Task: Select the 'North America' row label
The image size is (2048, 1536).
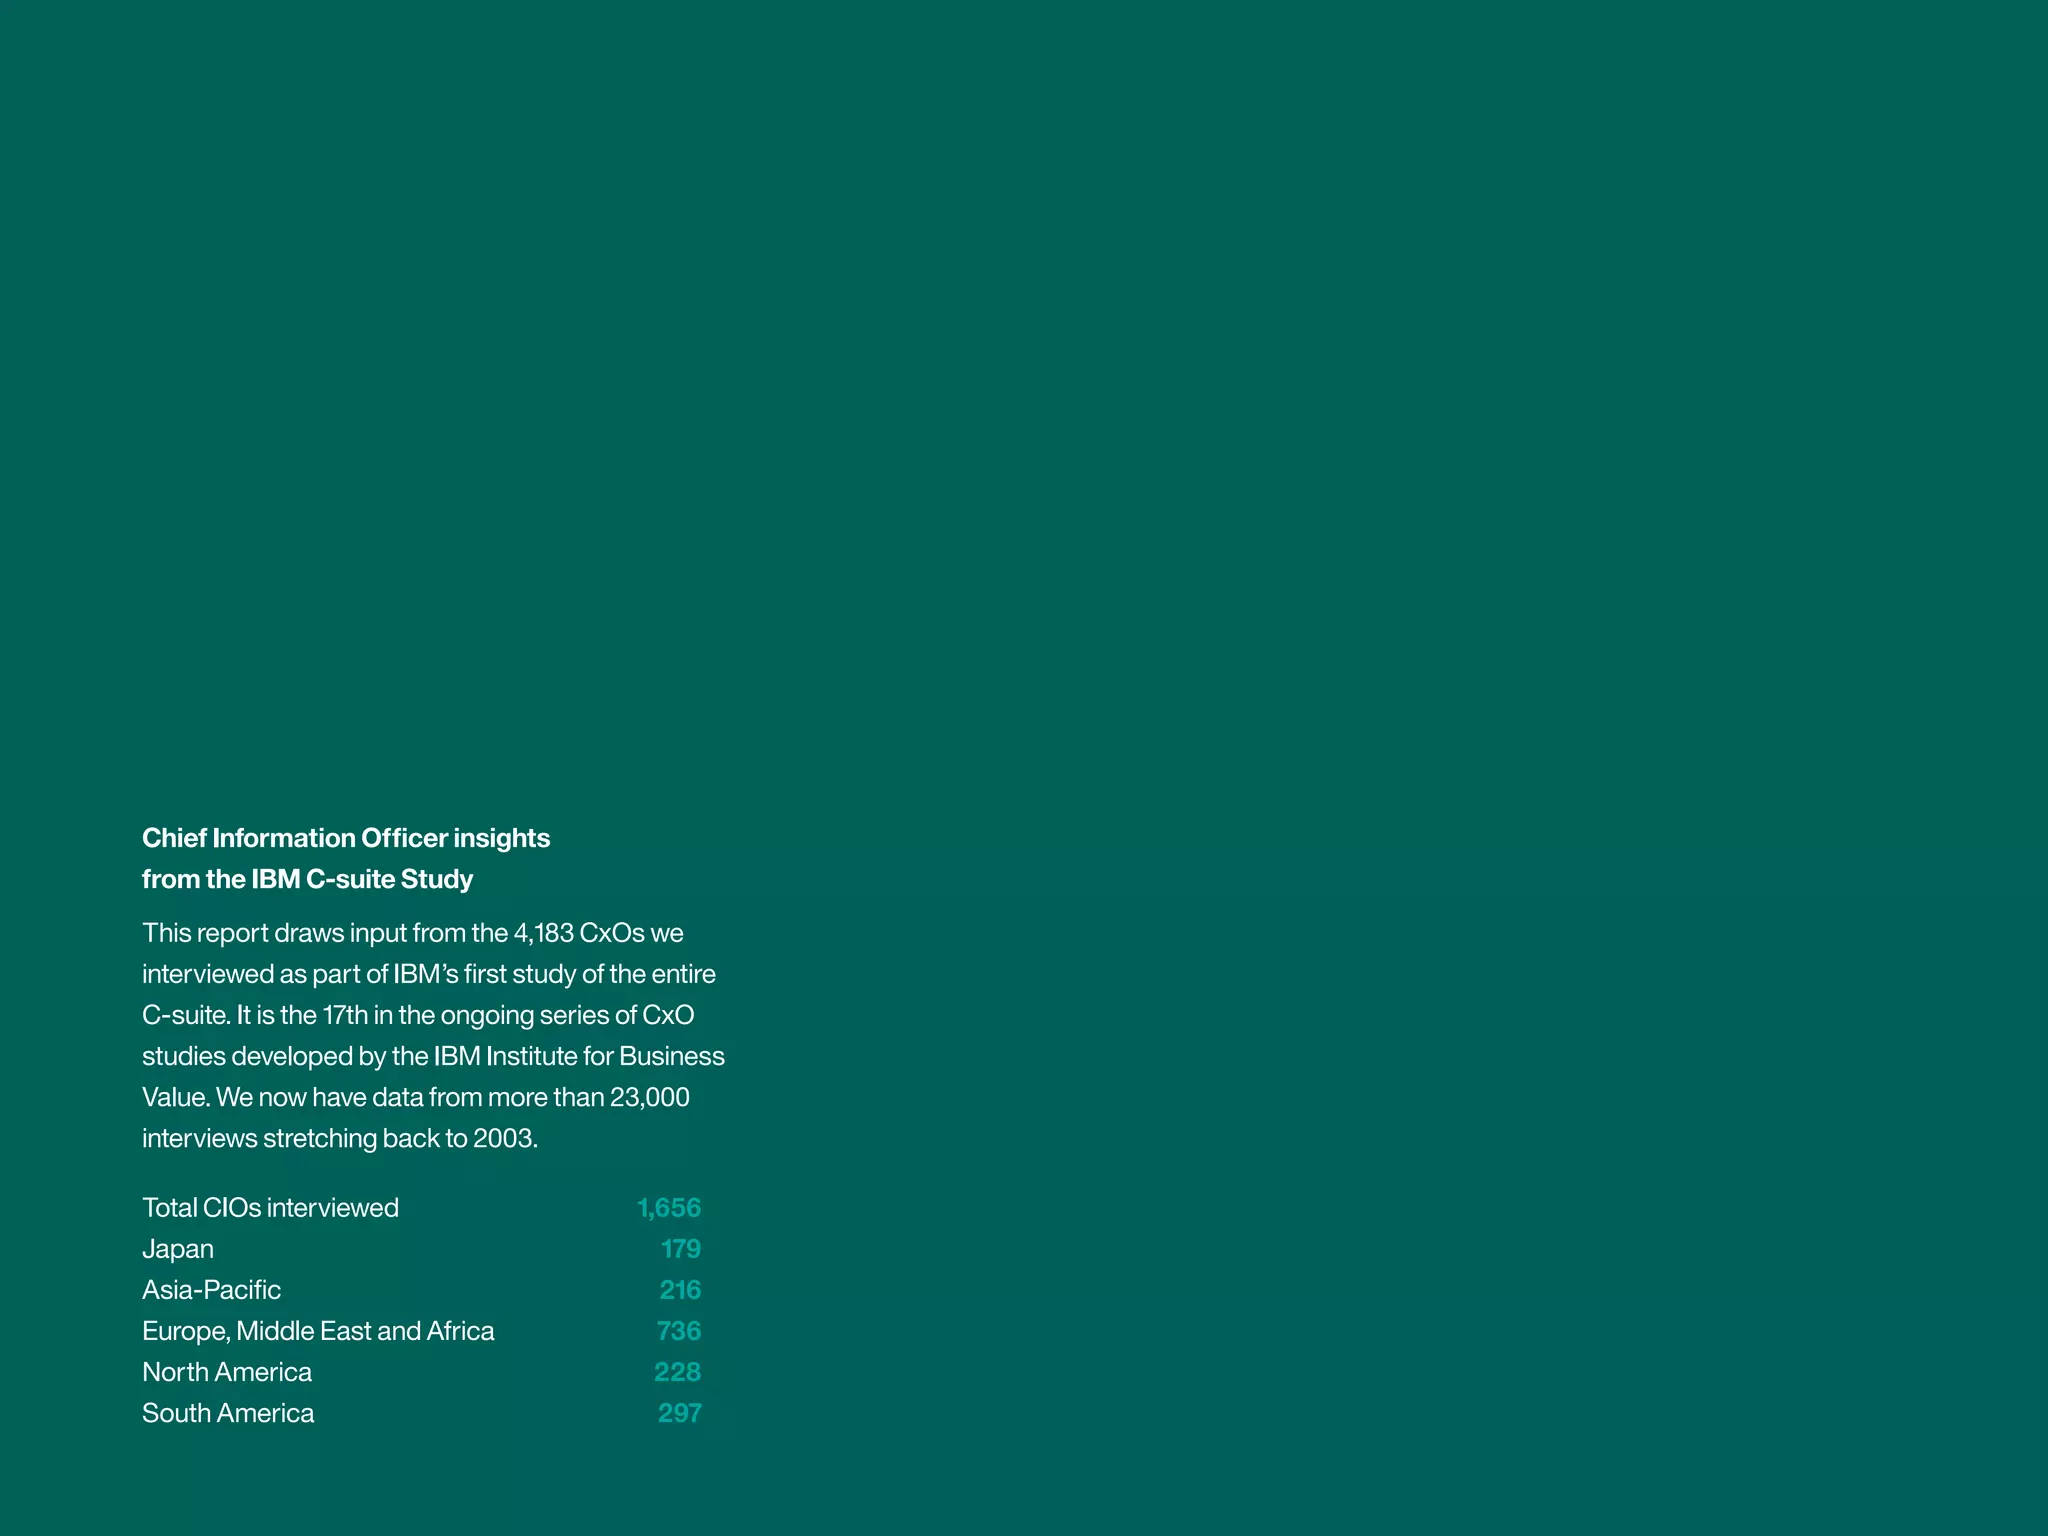Action: (x=227, y=1372)
